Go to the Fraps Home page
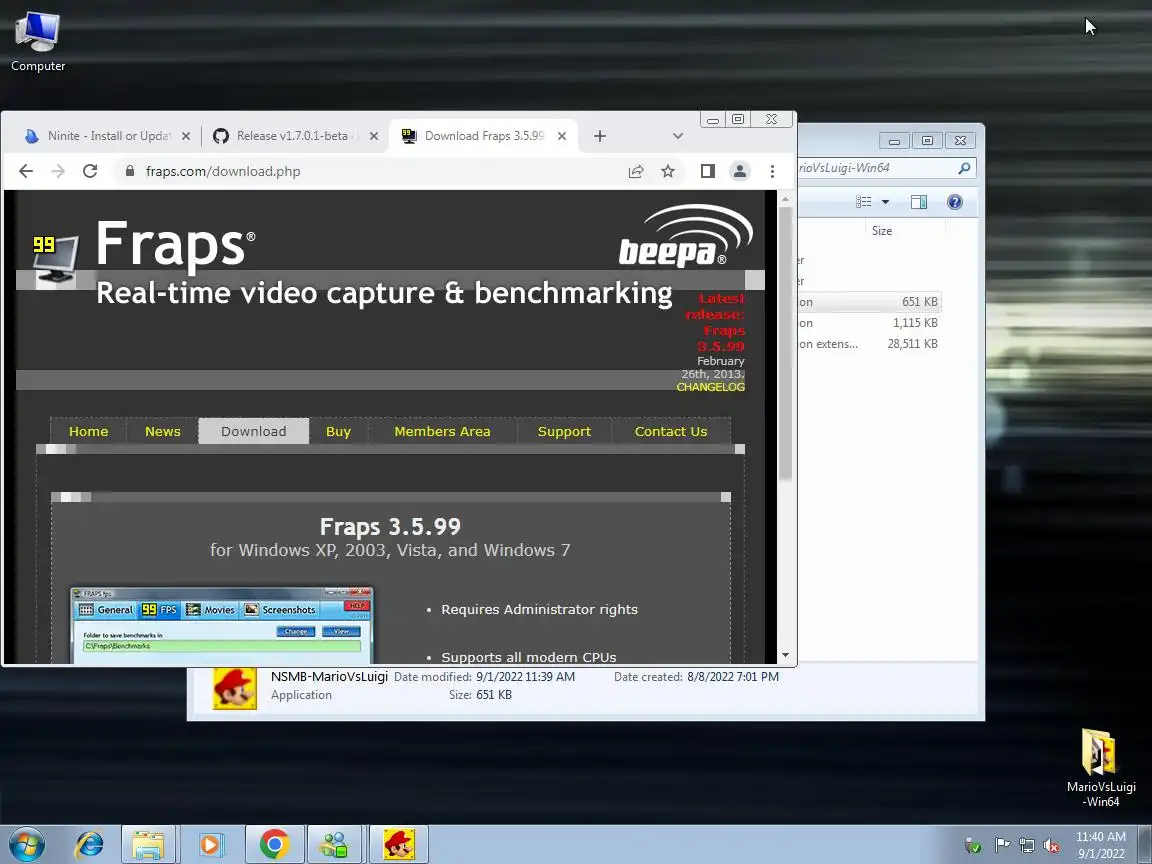This screenshot has height=864, width=1152. click(x=88, y=431)
